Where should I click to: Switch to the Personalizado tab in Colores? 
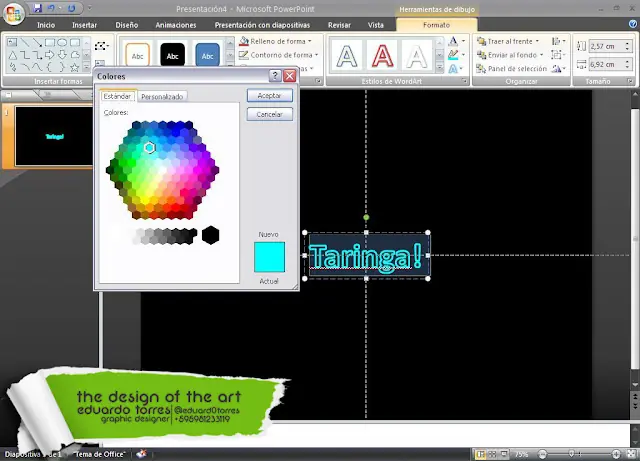tap(162, 97)
